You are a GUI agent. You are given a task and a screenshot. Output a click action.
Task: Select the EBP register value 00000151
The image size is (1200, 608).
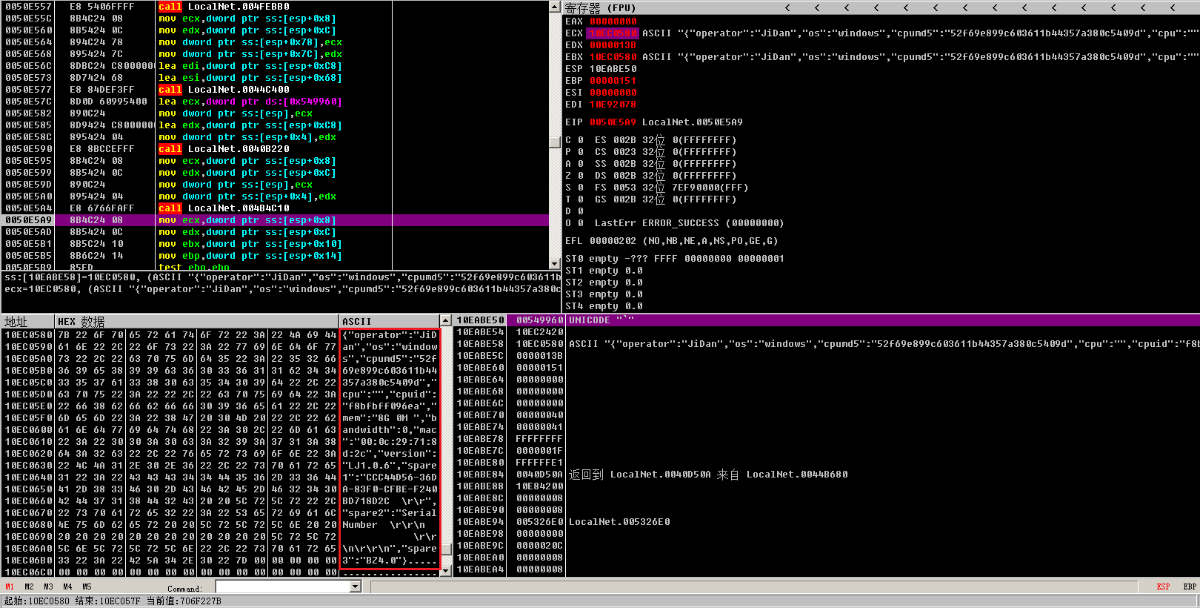(x=613, y=81)
